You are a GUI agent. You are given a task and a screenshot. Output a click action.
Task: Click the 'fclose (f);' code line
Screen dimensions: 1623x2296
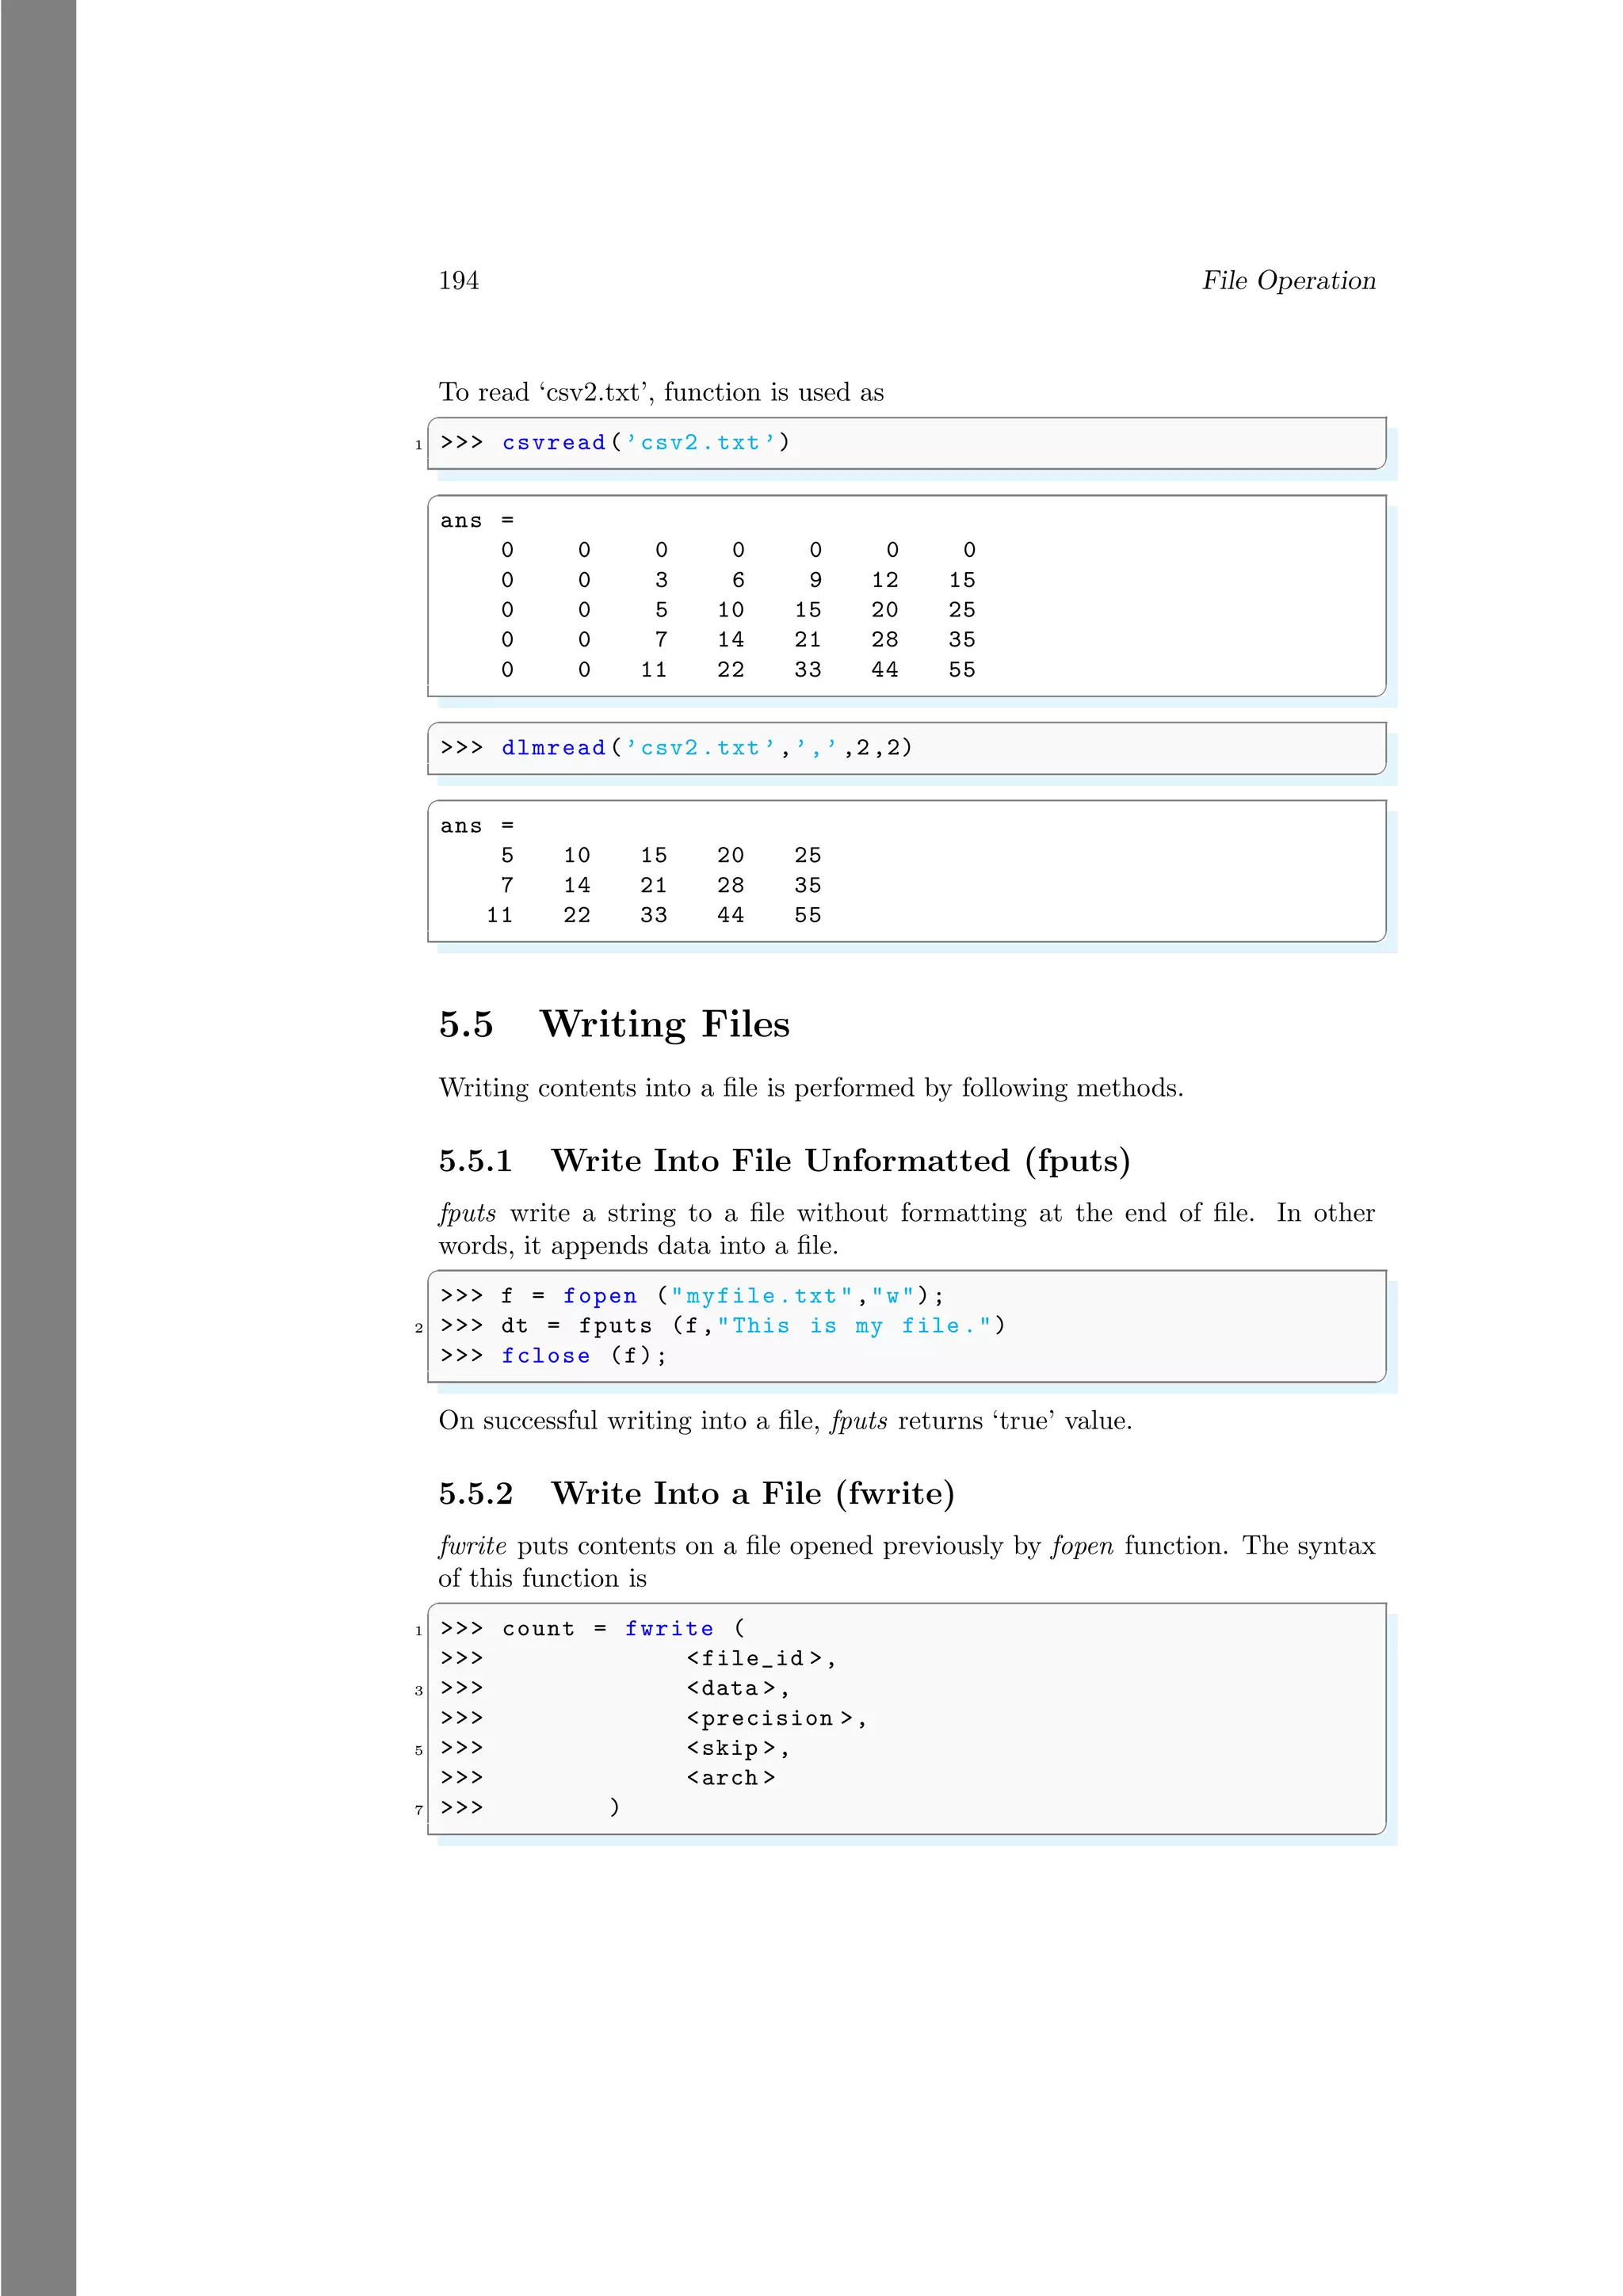pyautogui.click(x=553, y=1356)
